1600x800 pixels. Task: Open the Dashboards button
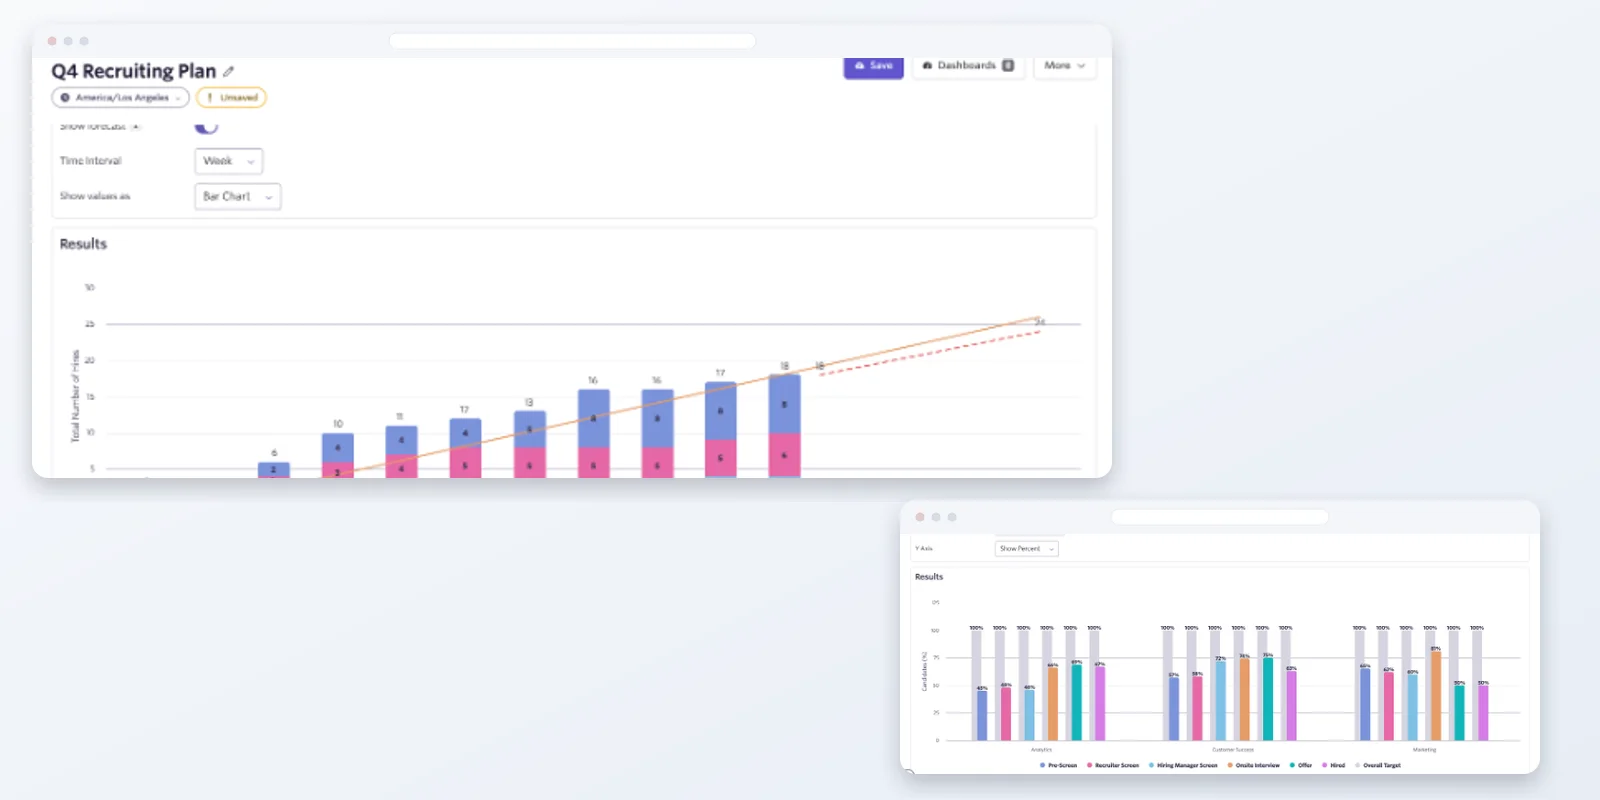click(x=968, y=66)
